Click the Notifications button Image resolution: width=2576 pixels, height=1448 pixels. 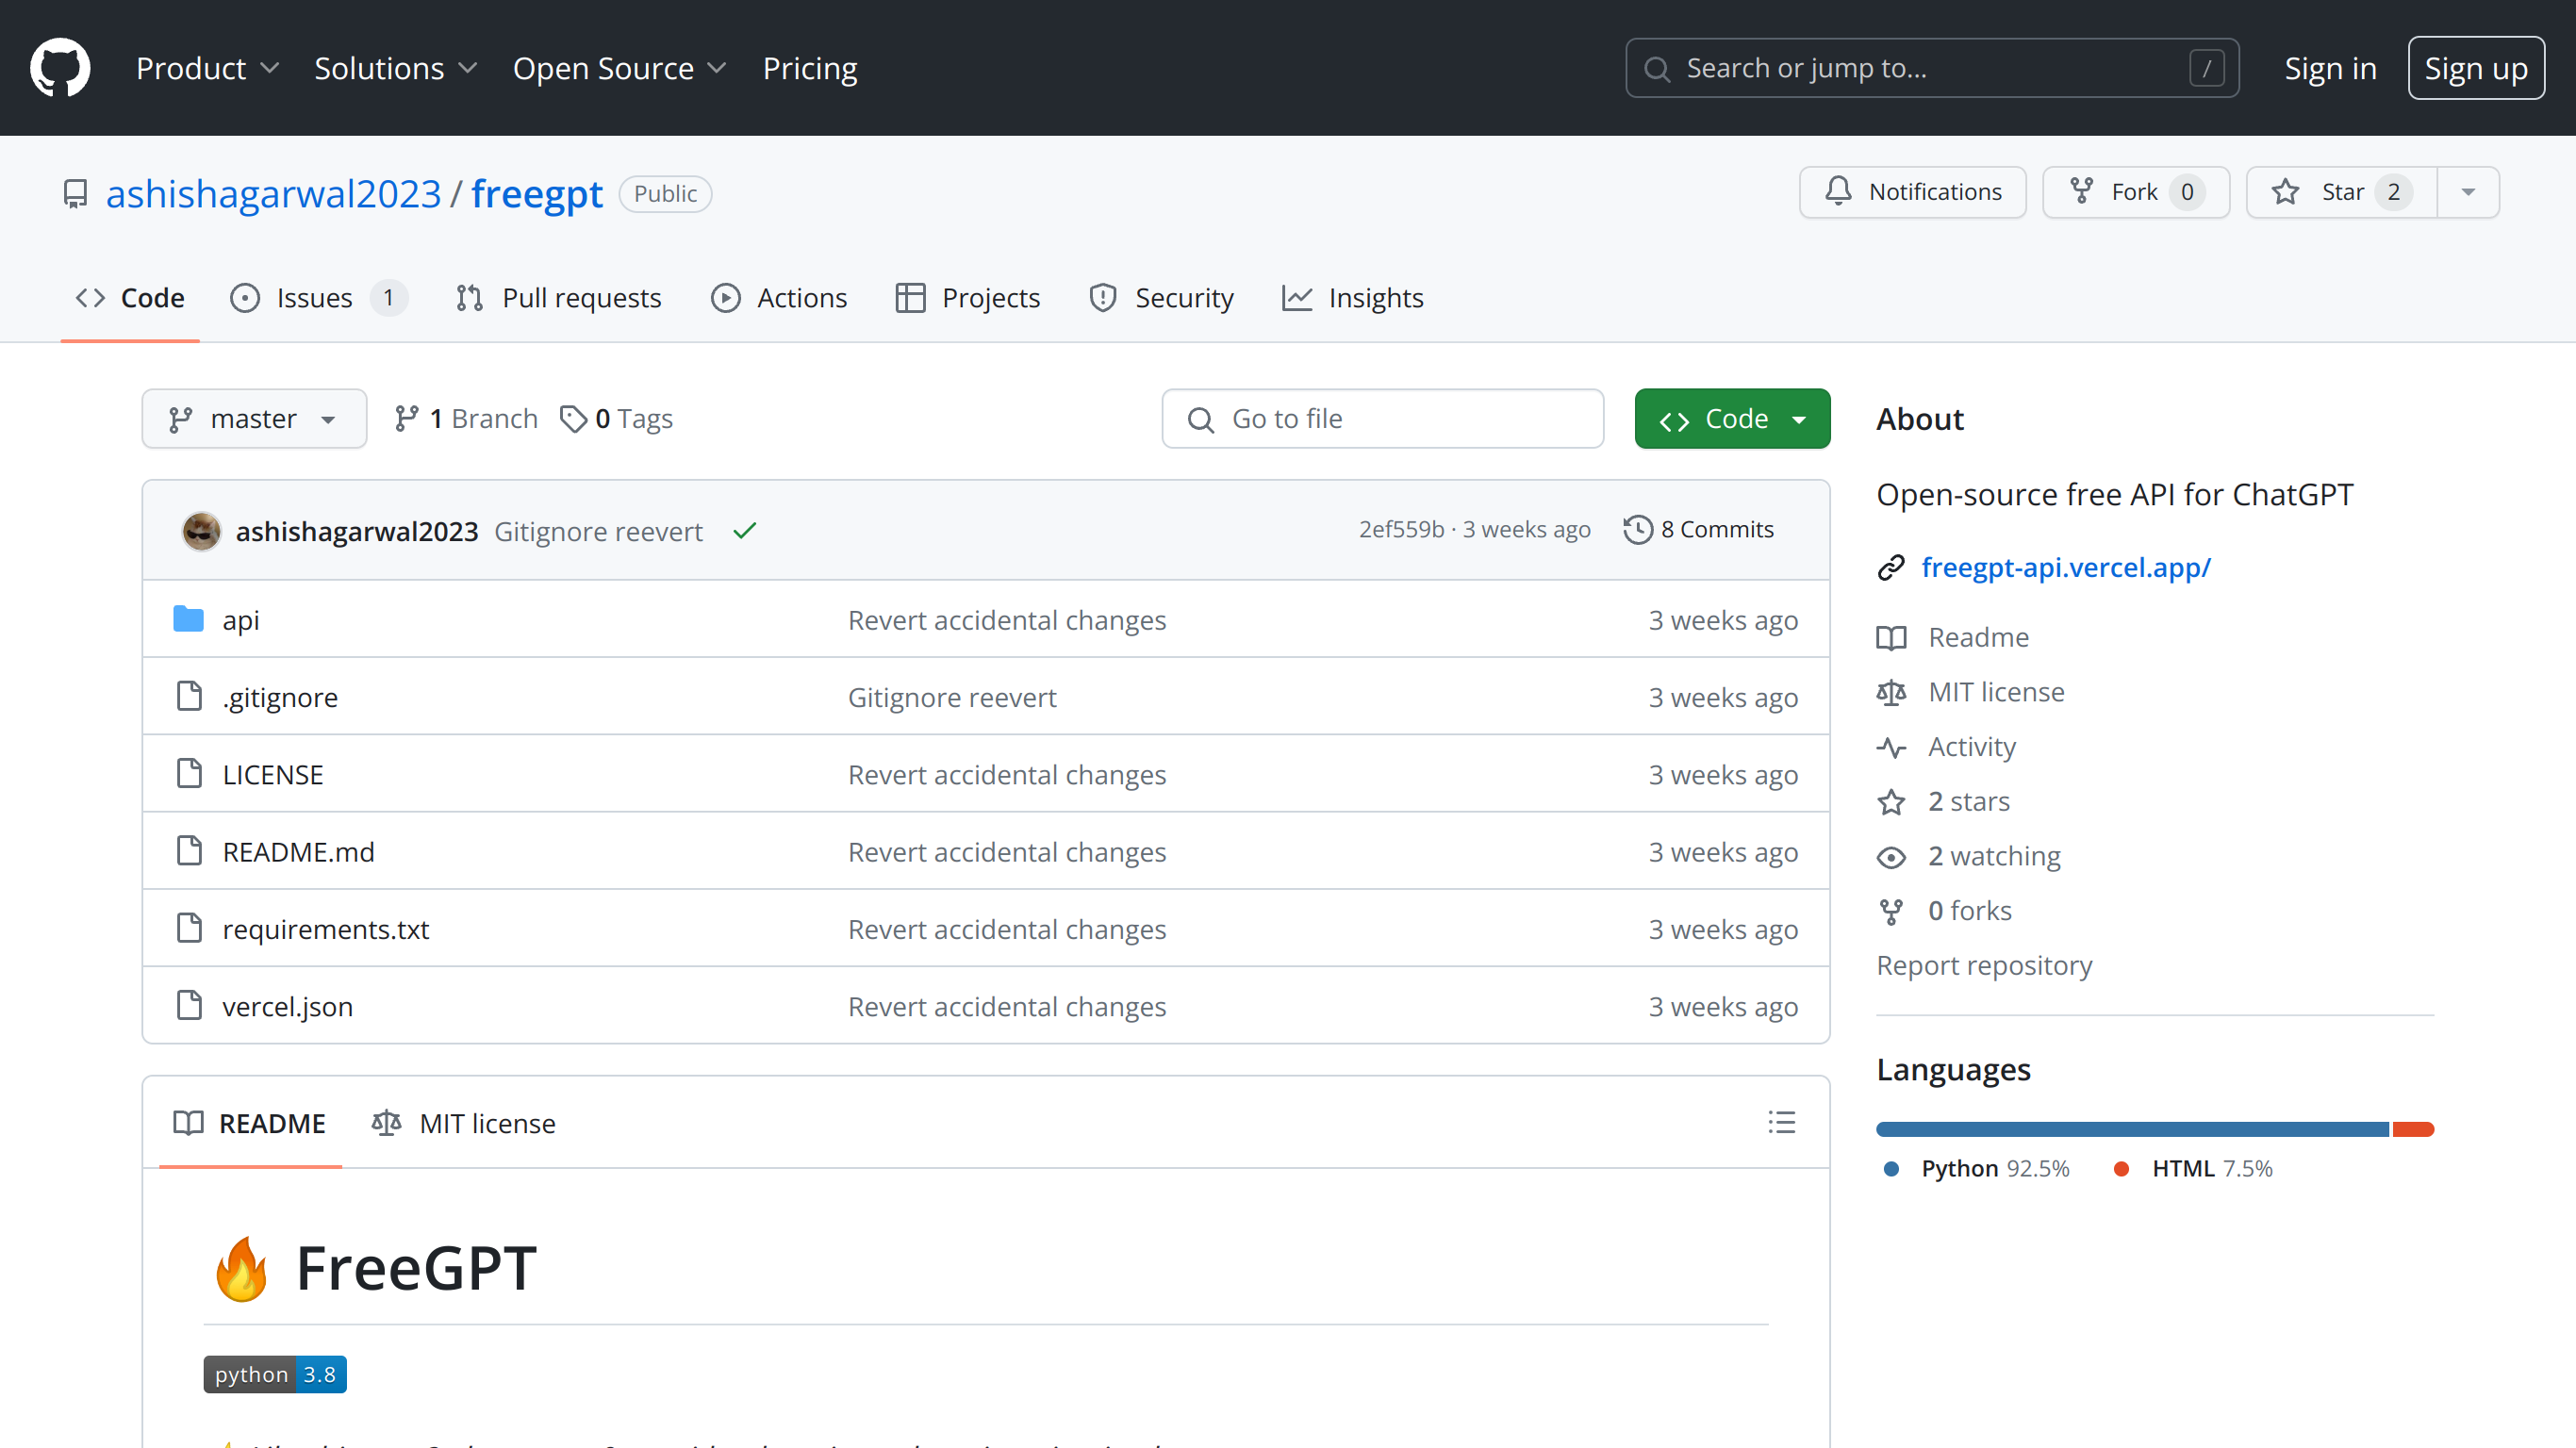click(1912, 192)
